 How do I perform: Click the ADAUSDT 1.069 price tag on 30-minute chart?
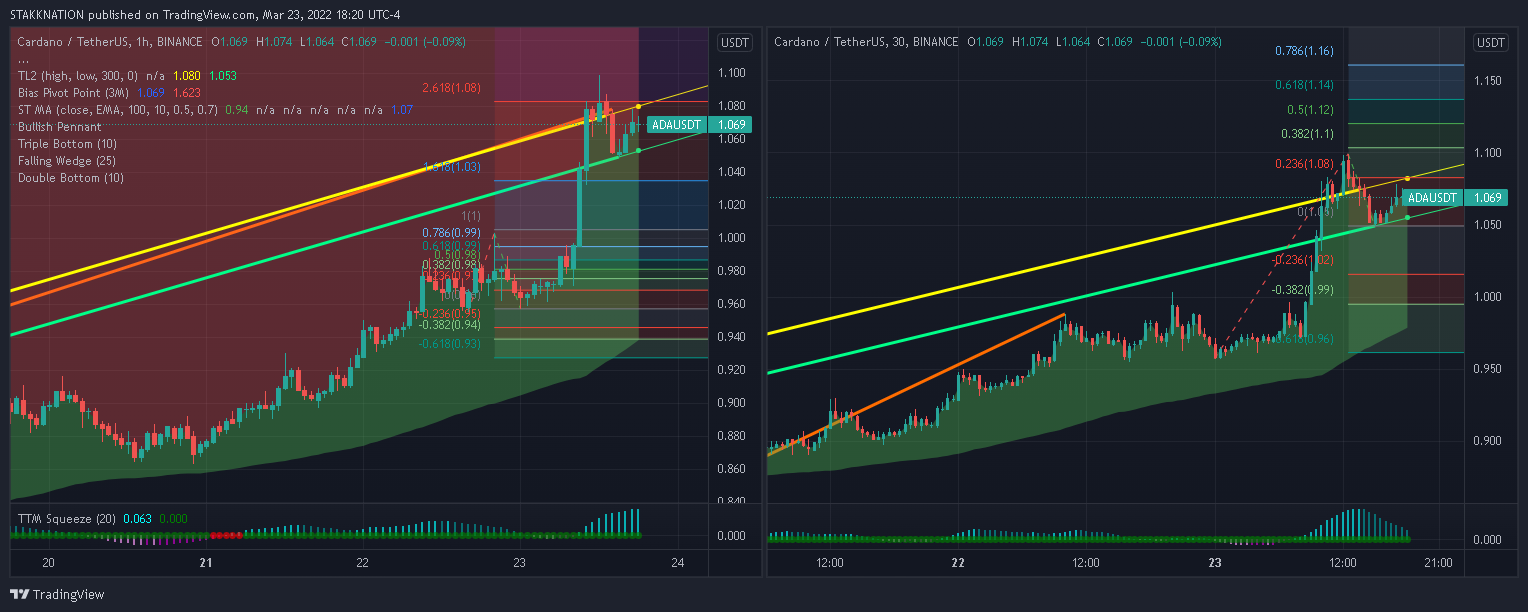tap(1455, 198)
